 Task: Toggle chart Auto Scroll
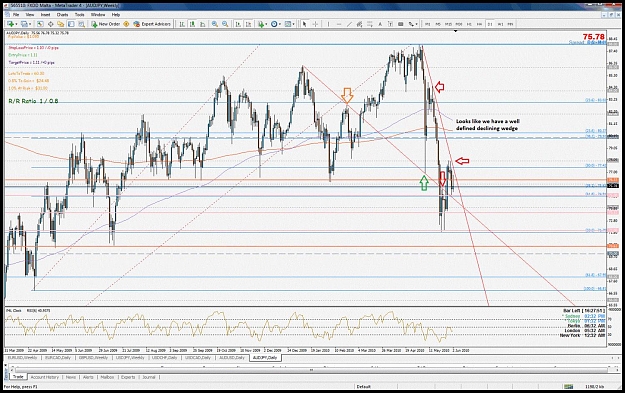coord(238,24)
